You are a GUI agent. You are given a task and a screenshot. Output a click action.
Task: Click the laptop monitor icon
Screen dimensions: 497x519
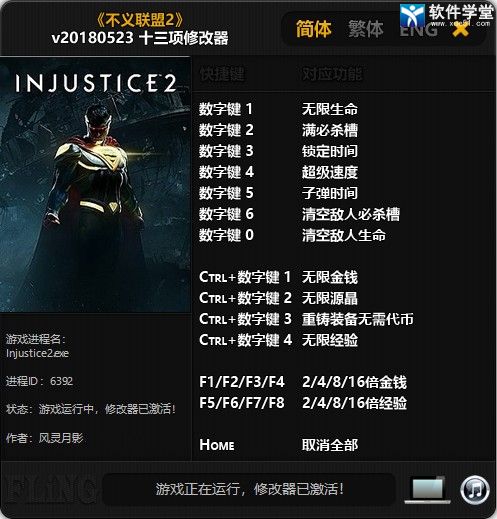428,490
